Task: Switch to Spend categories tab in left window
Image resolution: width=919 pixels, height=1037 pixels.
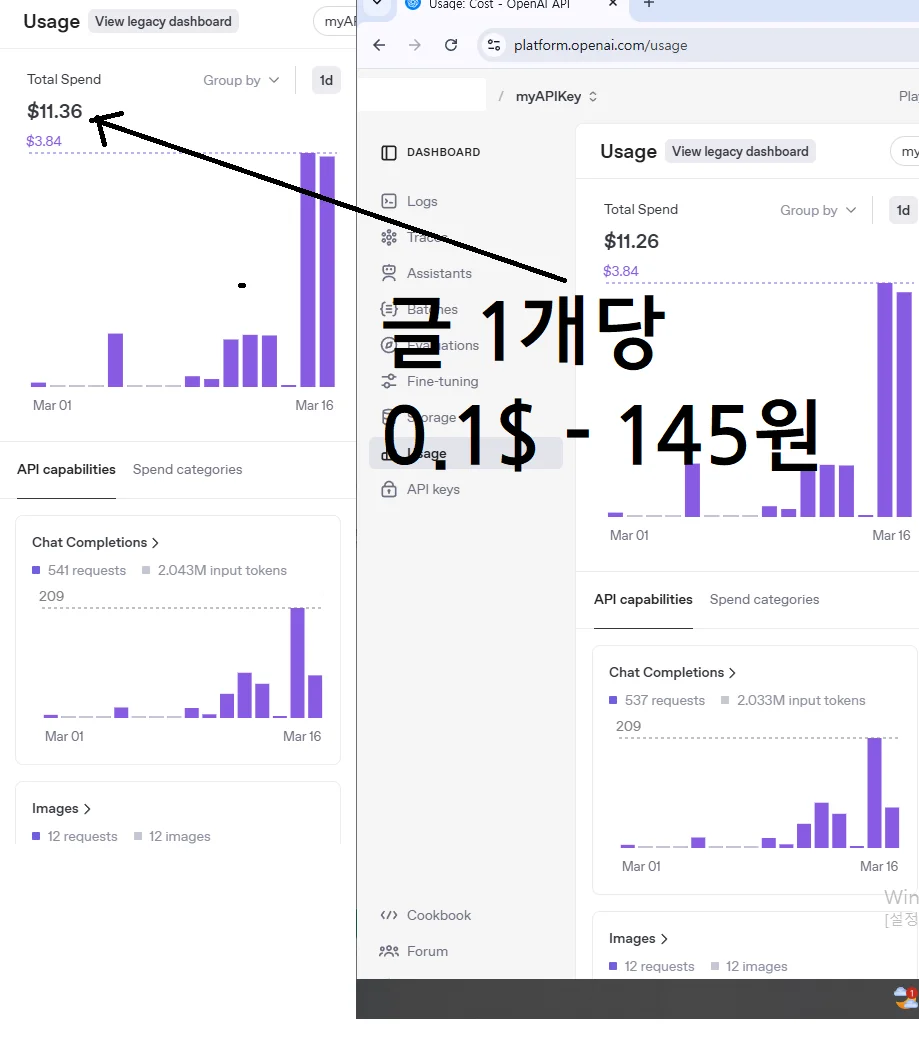Action: click(187, 470)
